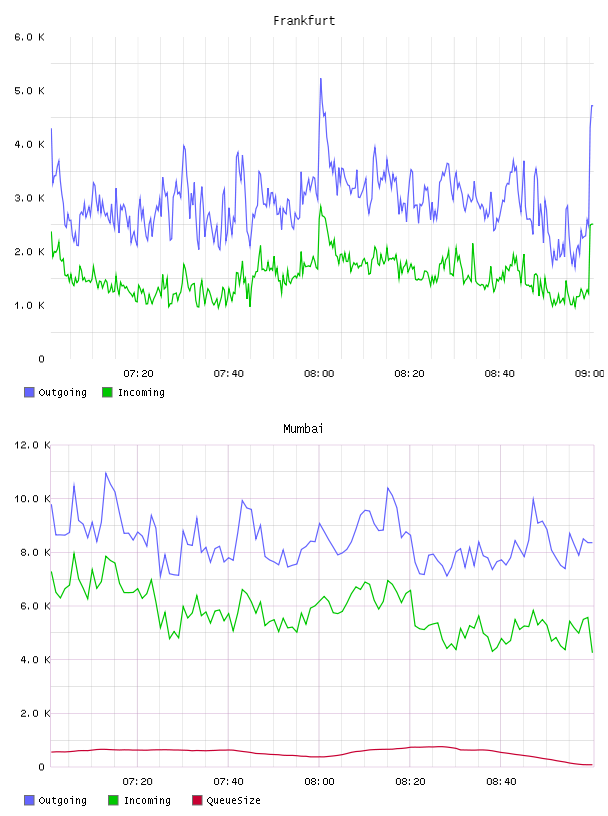The height and width of the screenshot is (816, 608).
Task: Click the 08:40 time label on Frankfurt axis
Action: (499, 374)
